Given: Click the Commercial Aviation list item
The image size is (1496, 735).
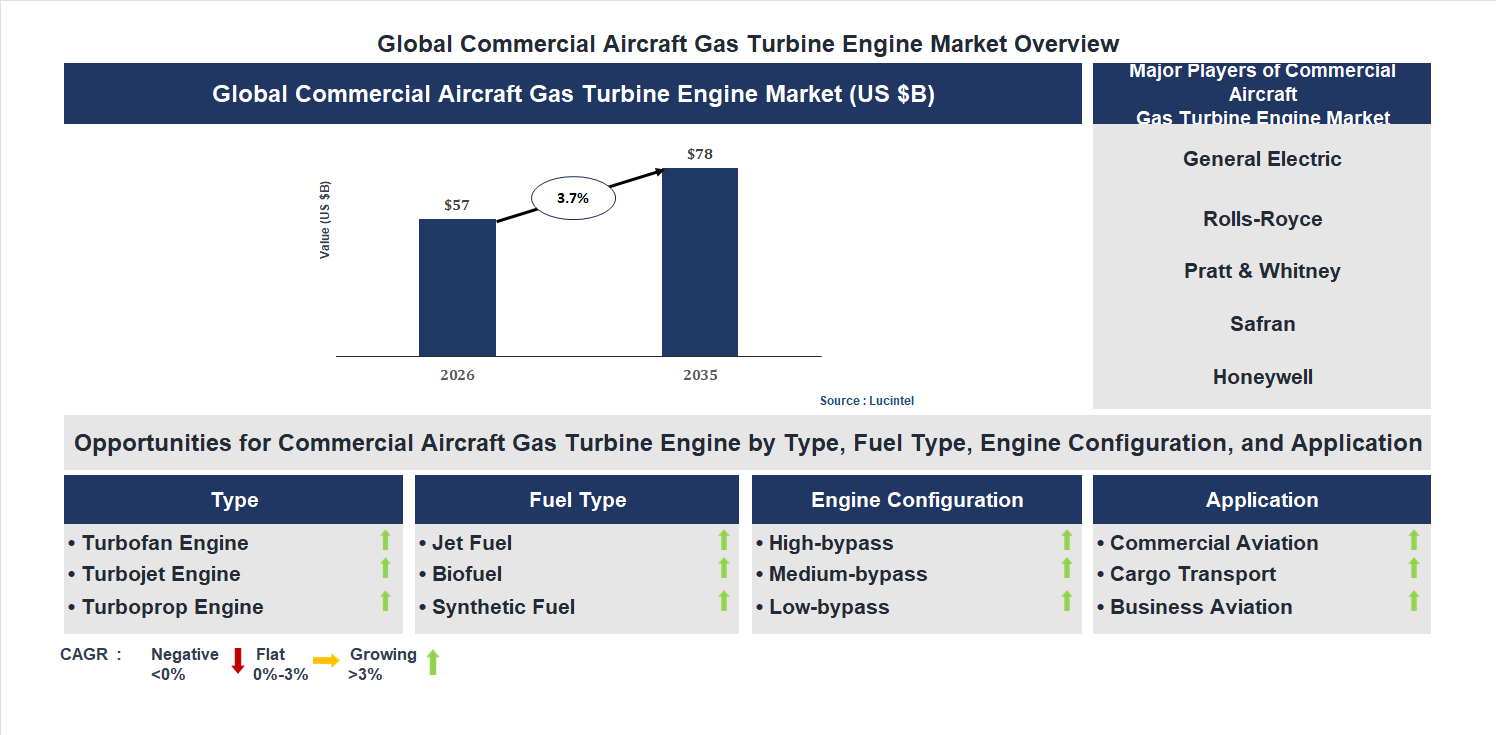Looking at the screenshot, I should point(1207,543).
